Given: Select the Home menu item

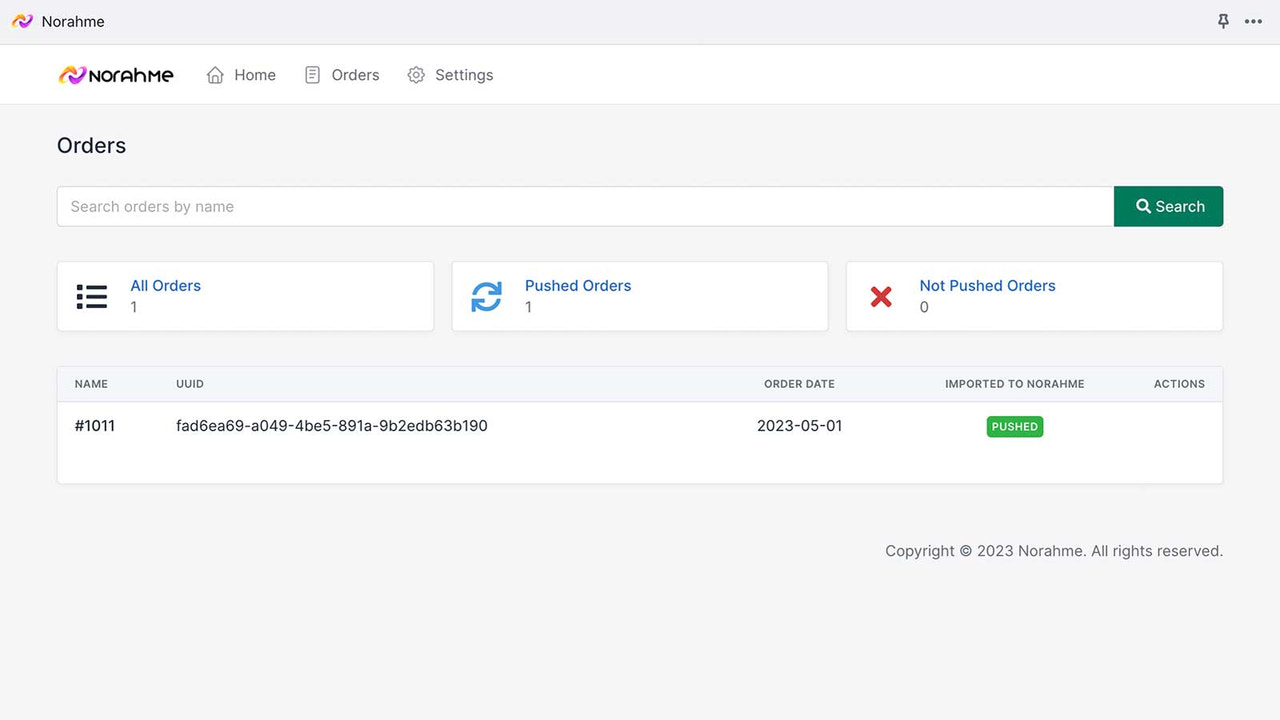Looking at the screenshot, I should (x=254, y=74).
